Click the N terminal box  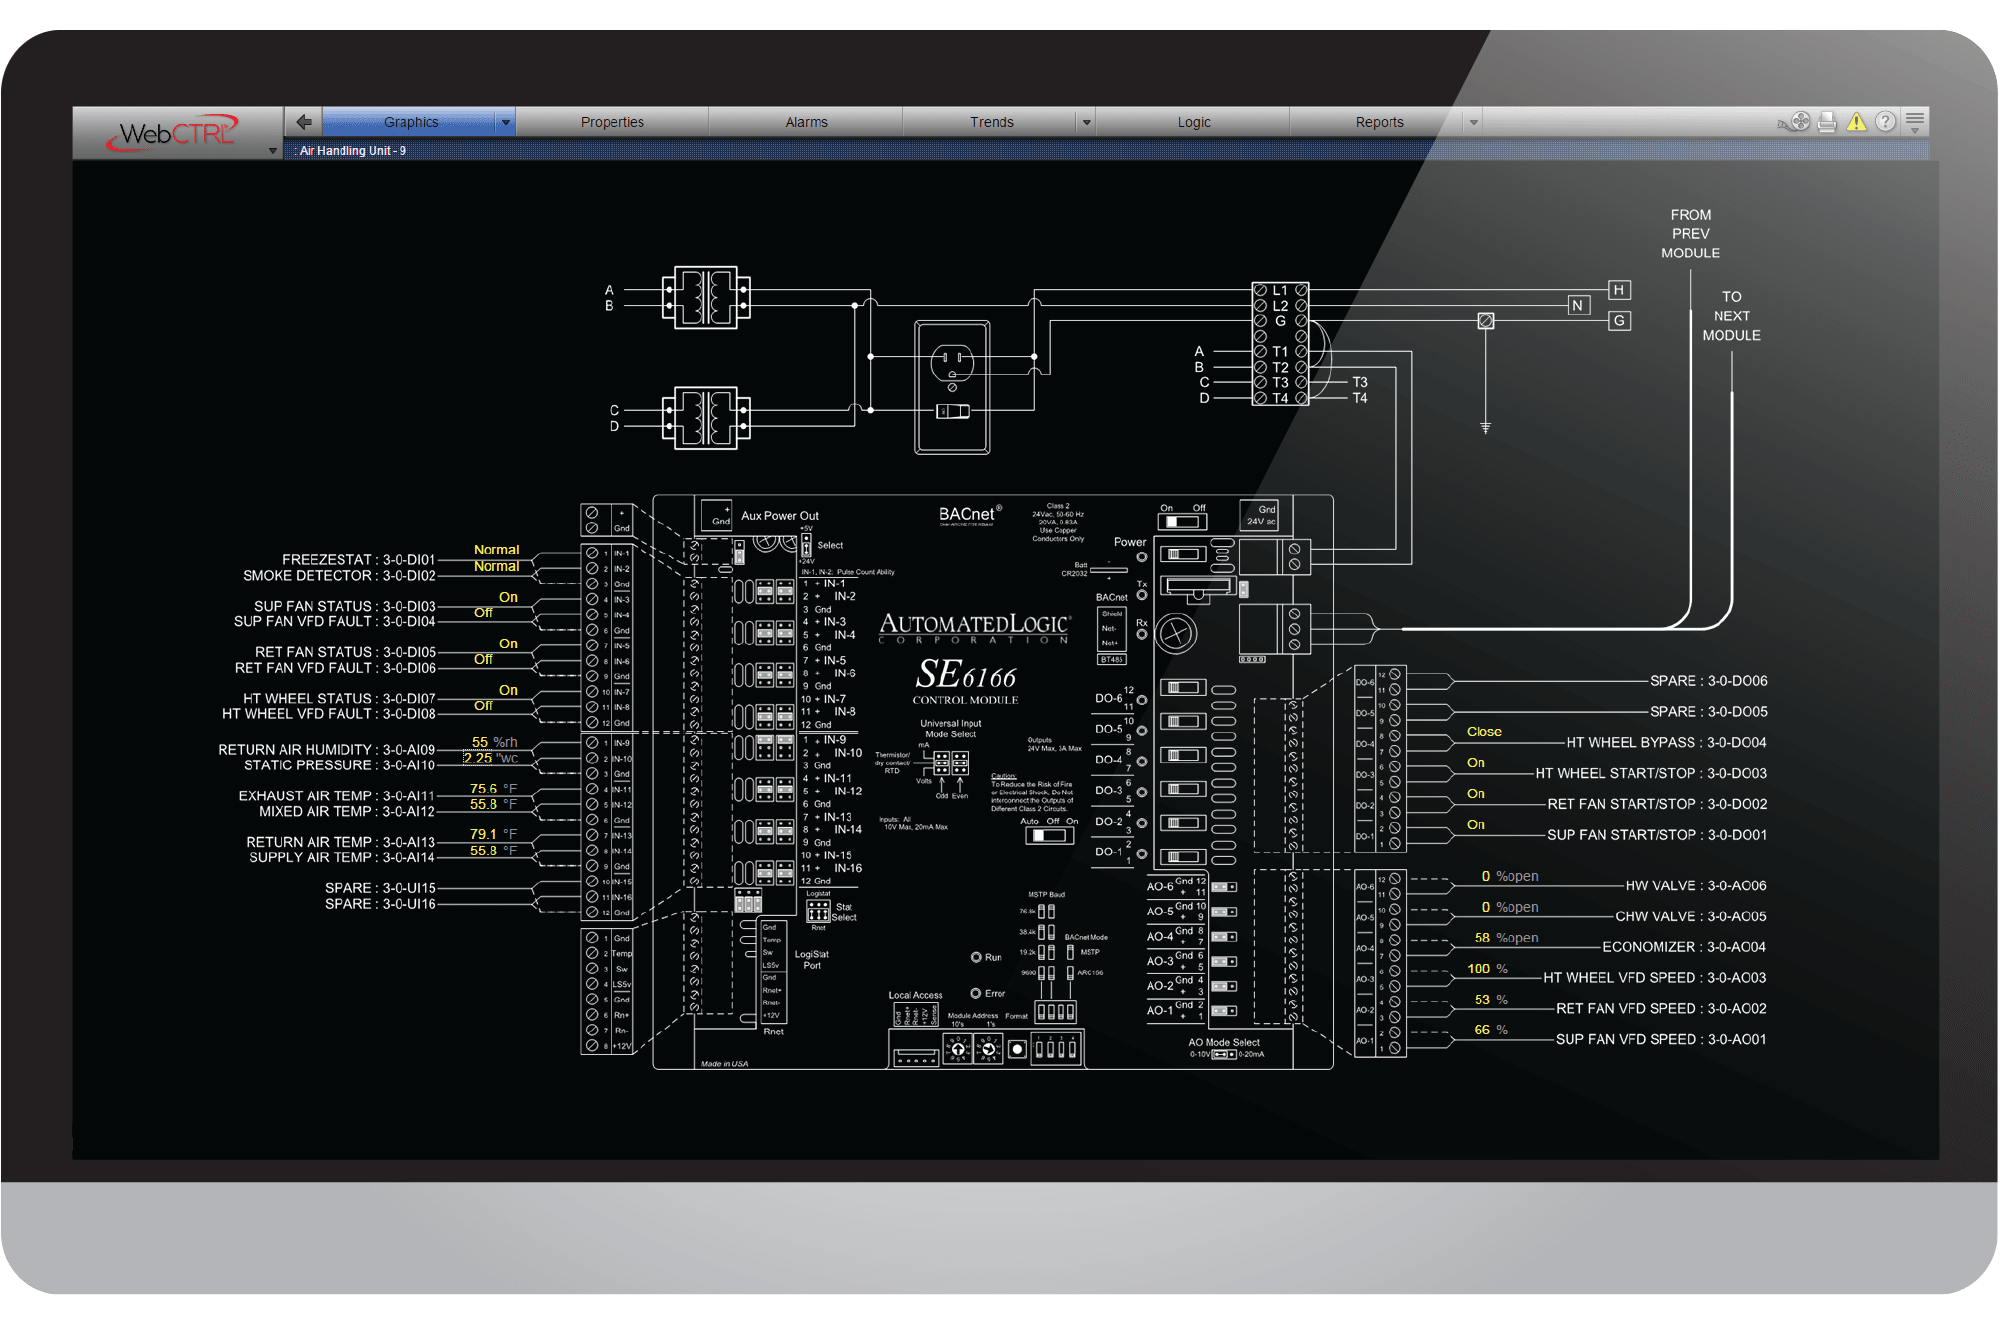click(x=1578, y=306)
